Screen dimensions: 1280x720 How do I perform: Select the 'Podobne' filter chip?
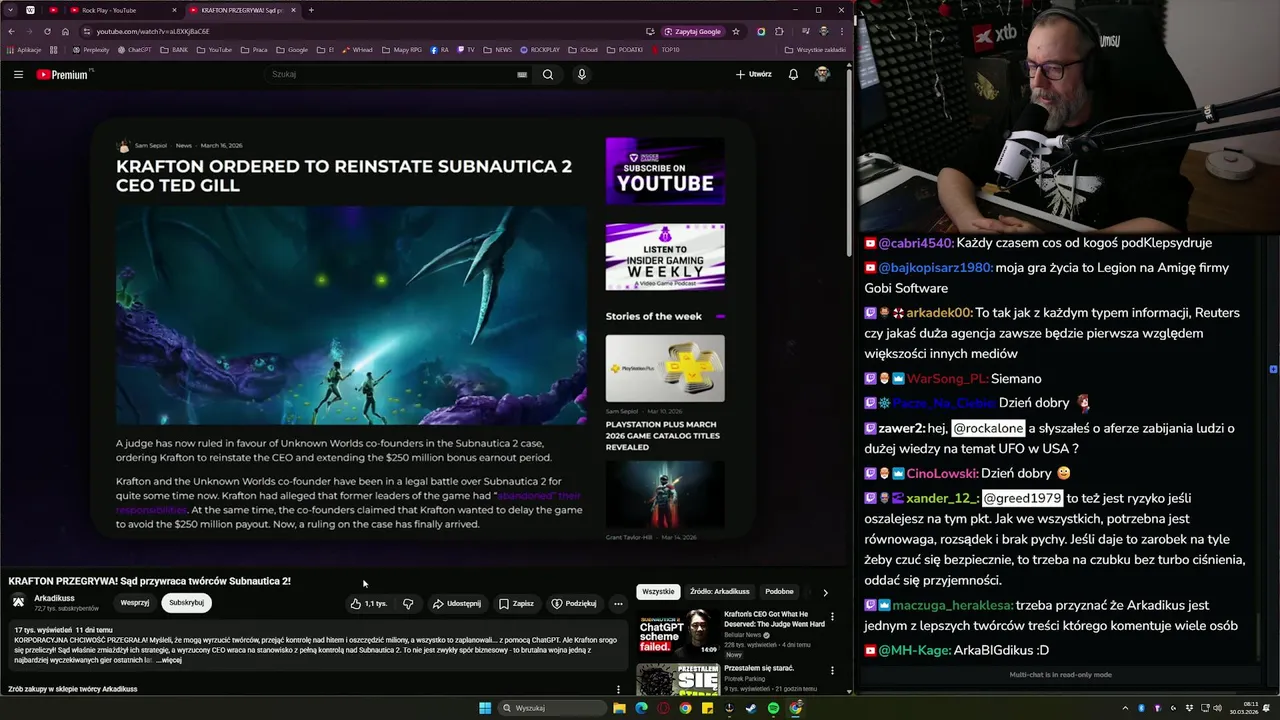779,591
